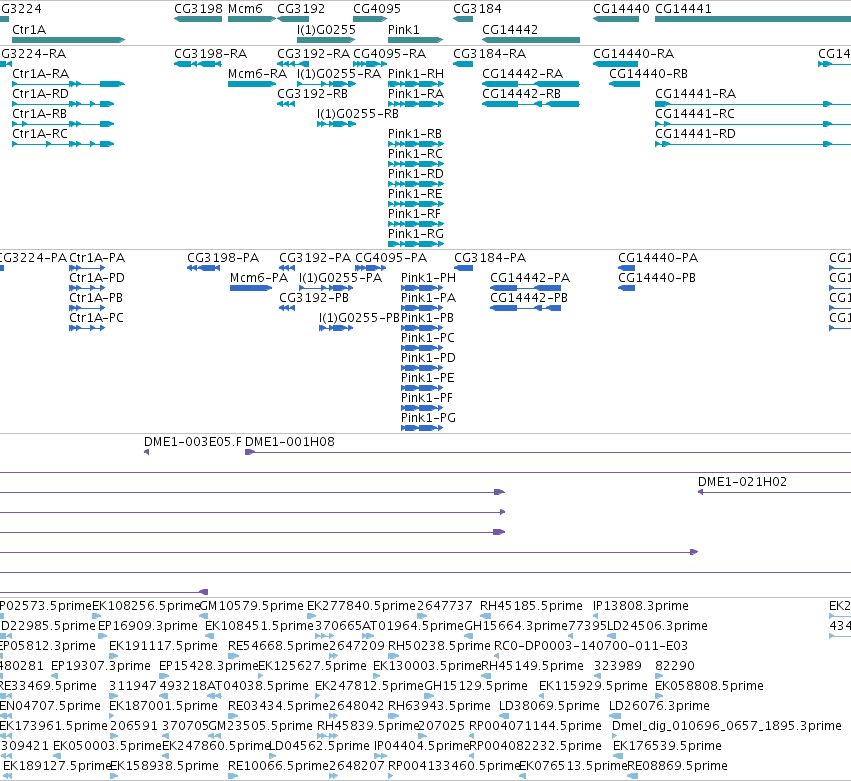Viewport: 851px width, 781px height.
Task: Select transcript Pink1-RE
Action: (x=416, y=204)
